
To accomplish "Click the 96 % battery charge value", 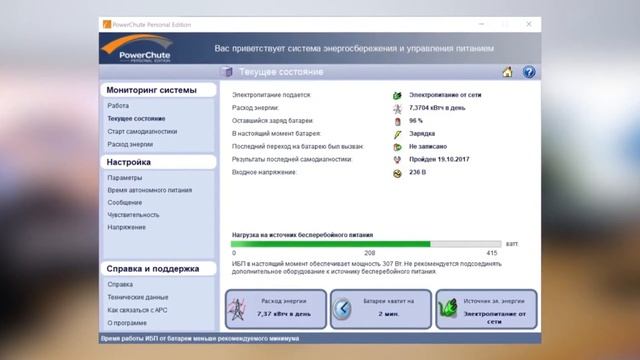I will 416,120.
